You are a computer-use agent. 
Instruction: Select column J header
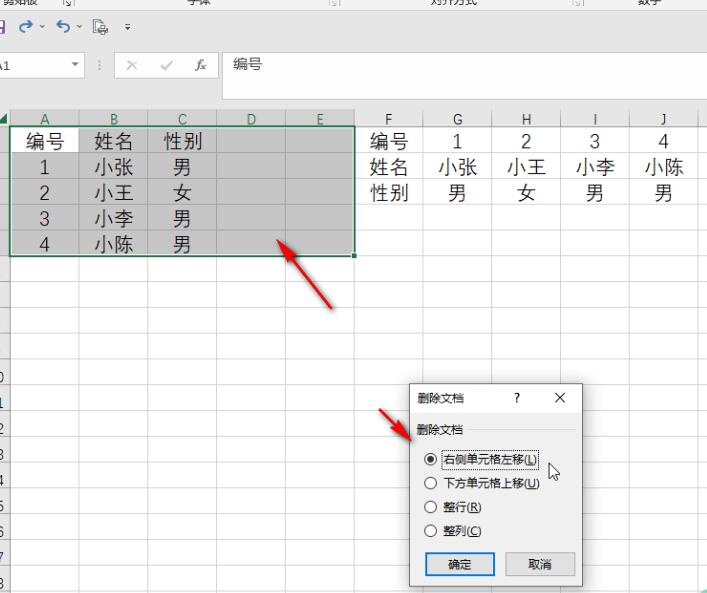click(664, 119)
